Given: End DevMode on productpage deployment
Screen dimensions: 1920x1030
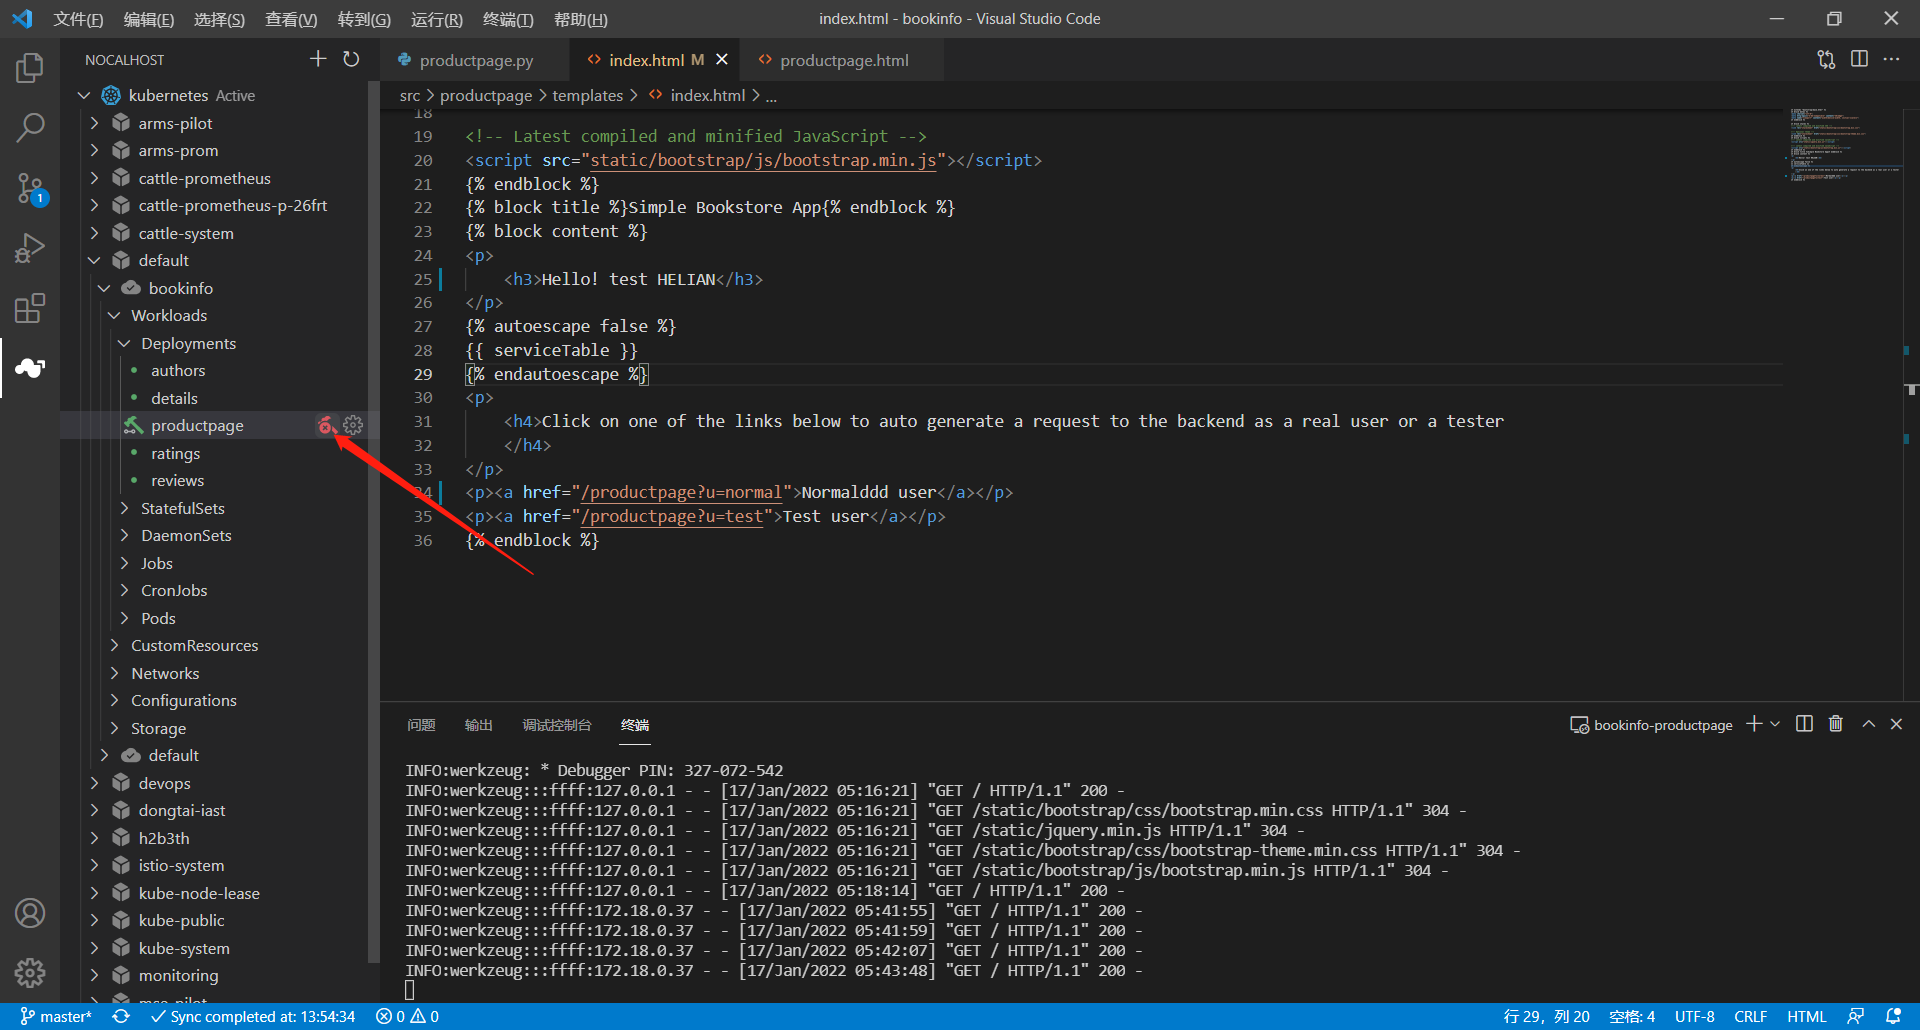Looking at the screenshot, I should pyautogui.click(x=326, y=425).
